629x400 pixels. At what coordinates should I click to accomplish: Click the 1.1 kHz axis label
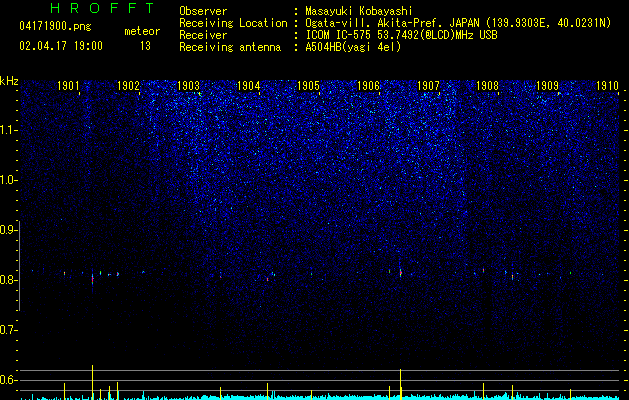pos(8,130)
